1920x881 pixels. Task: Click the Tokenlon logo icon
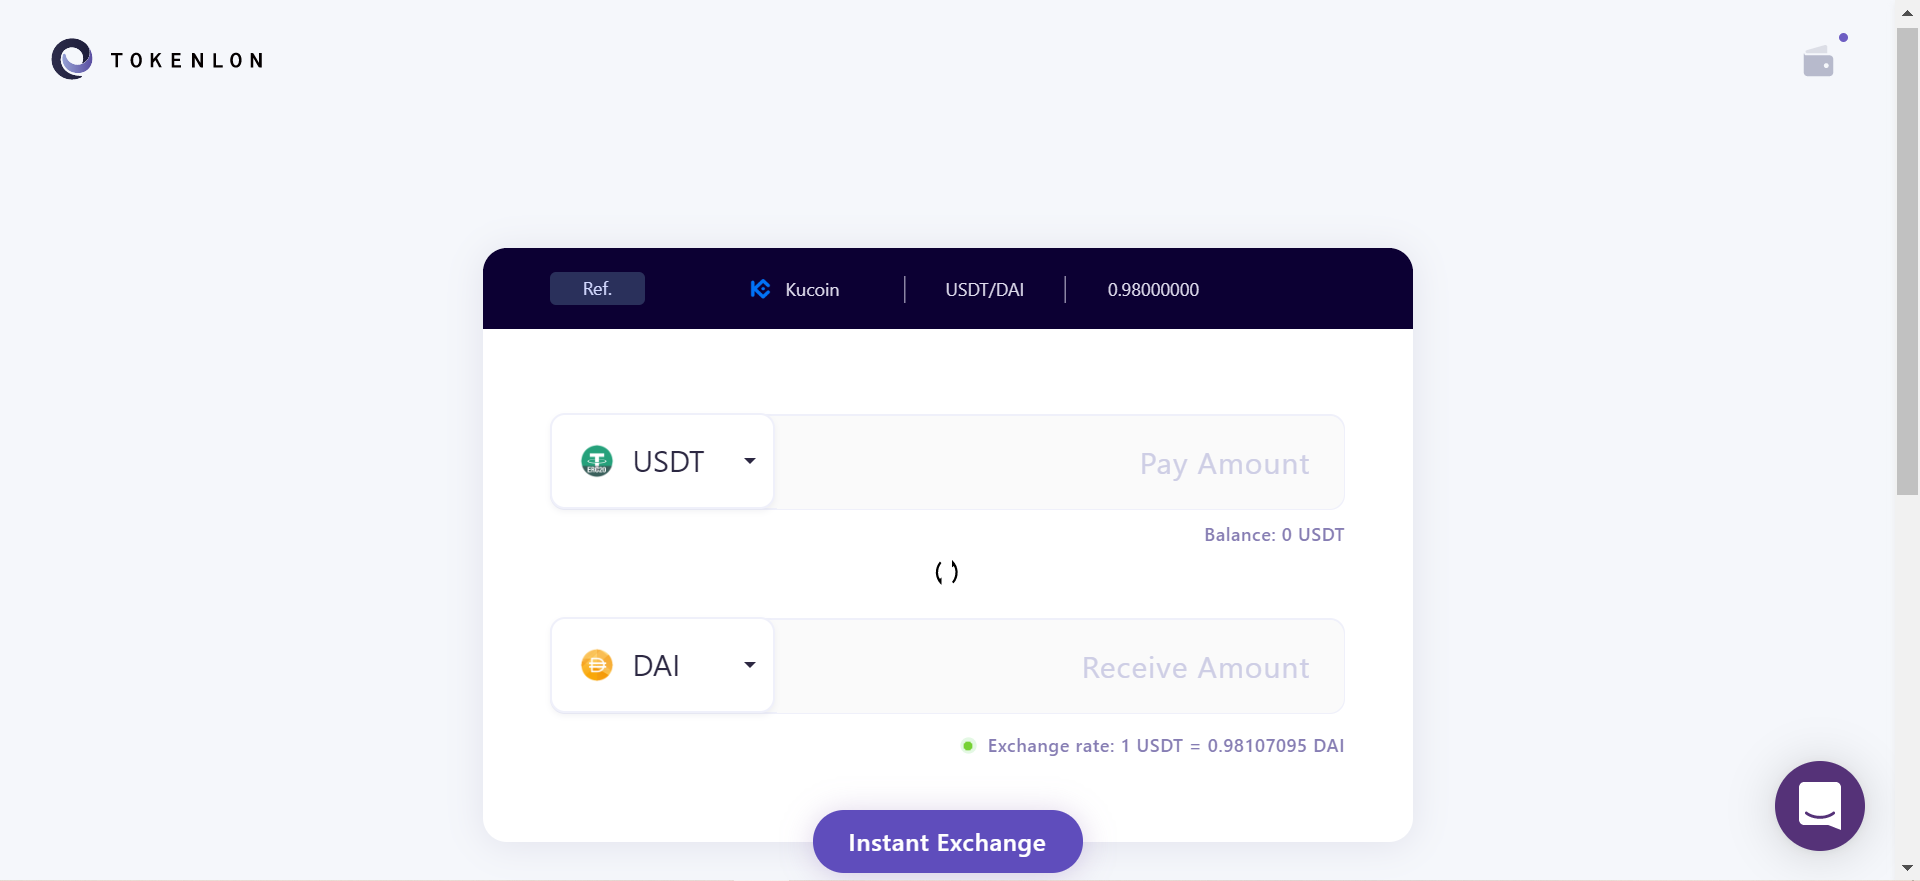[x=72, y=59]
